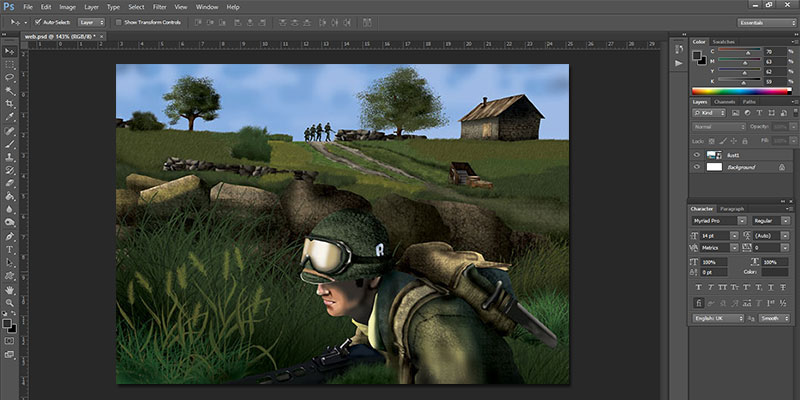This screenshot has height=400, width=800.
Task: Filter layers by pixel layers icon
Action: pos(735,113)
